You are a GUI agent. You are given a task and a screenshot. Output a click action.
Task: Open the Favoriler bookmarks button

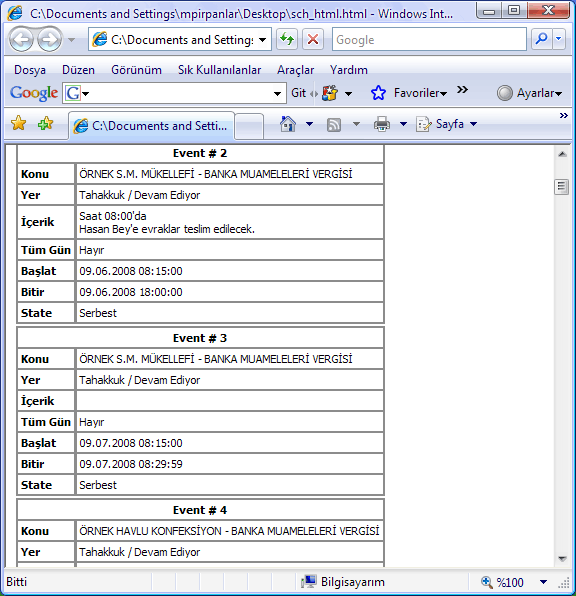tap(420, 93)
